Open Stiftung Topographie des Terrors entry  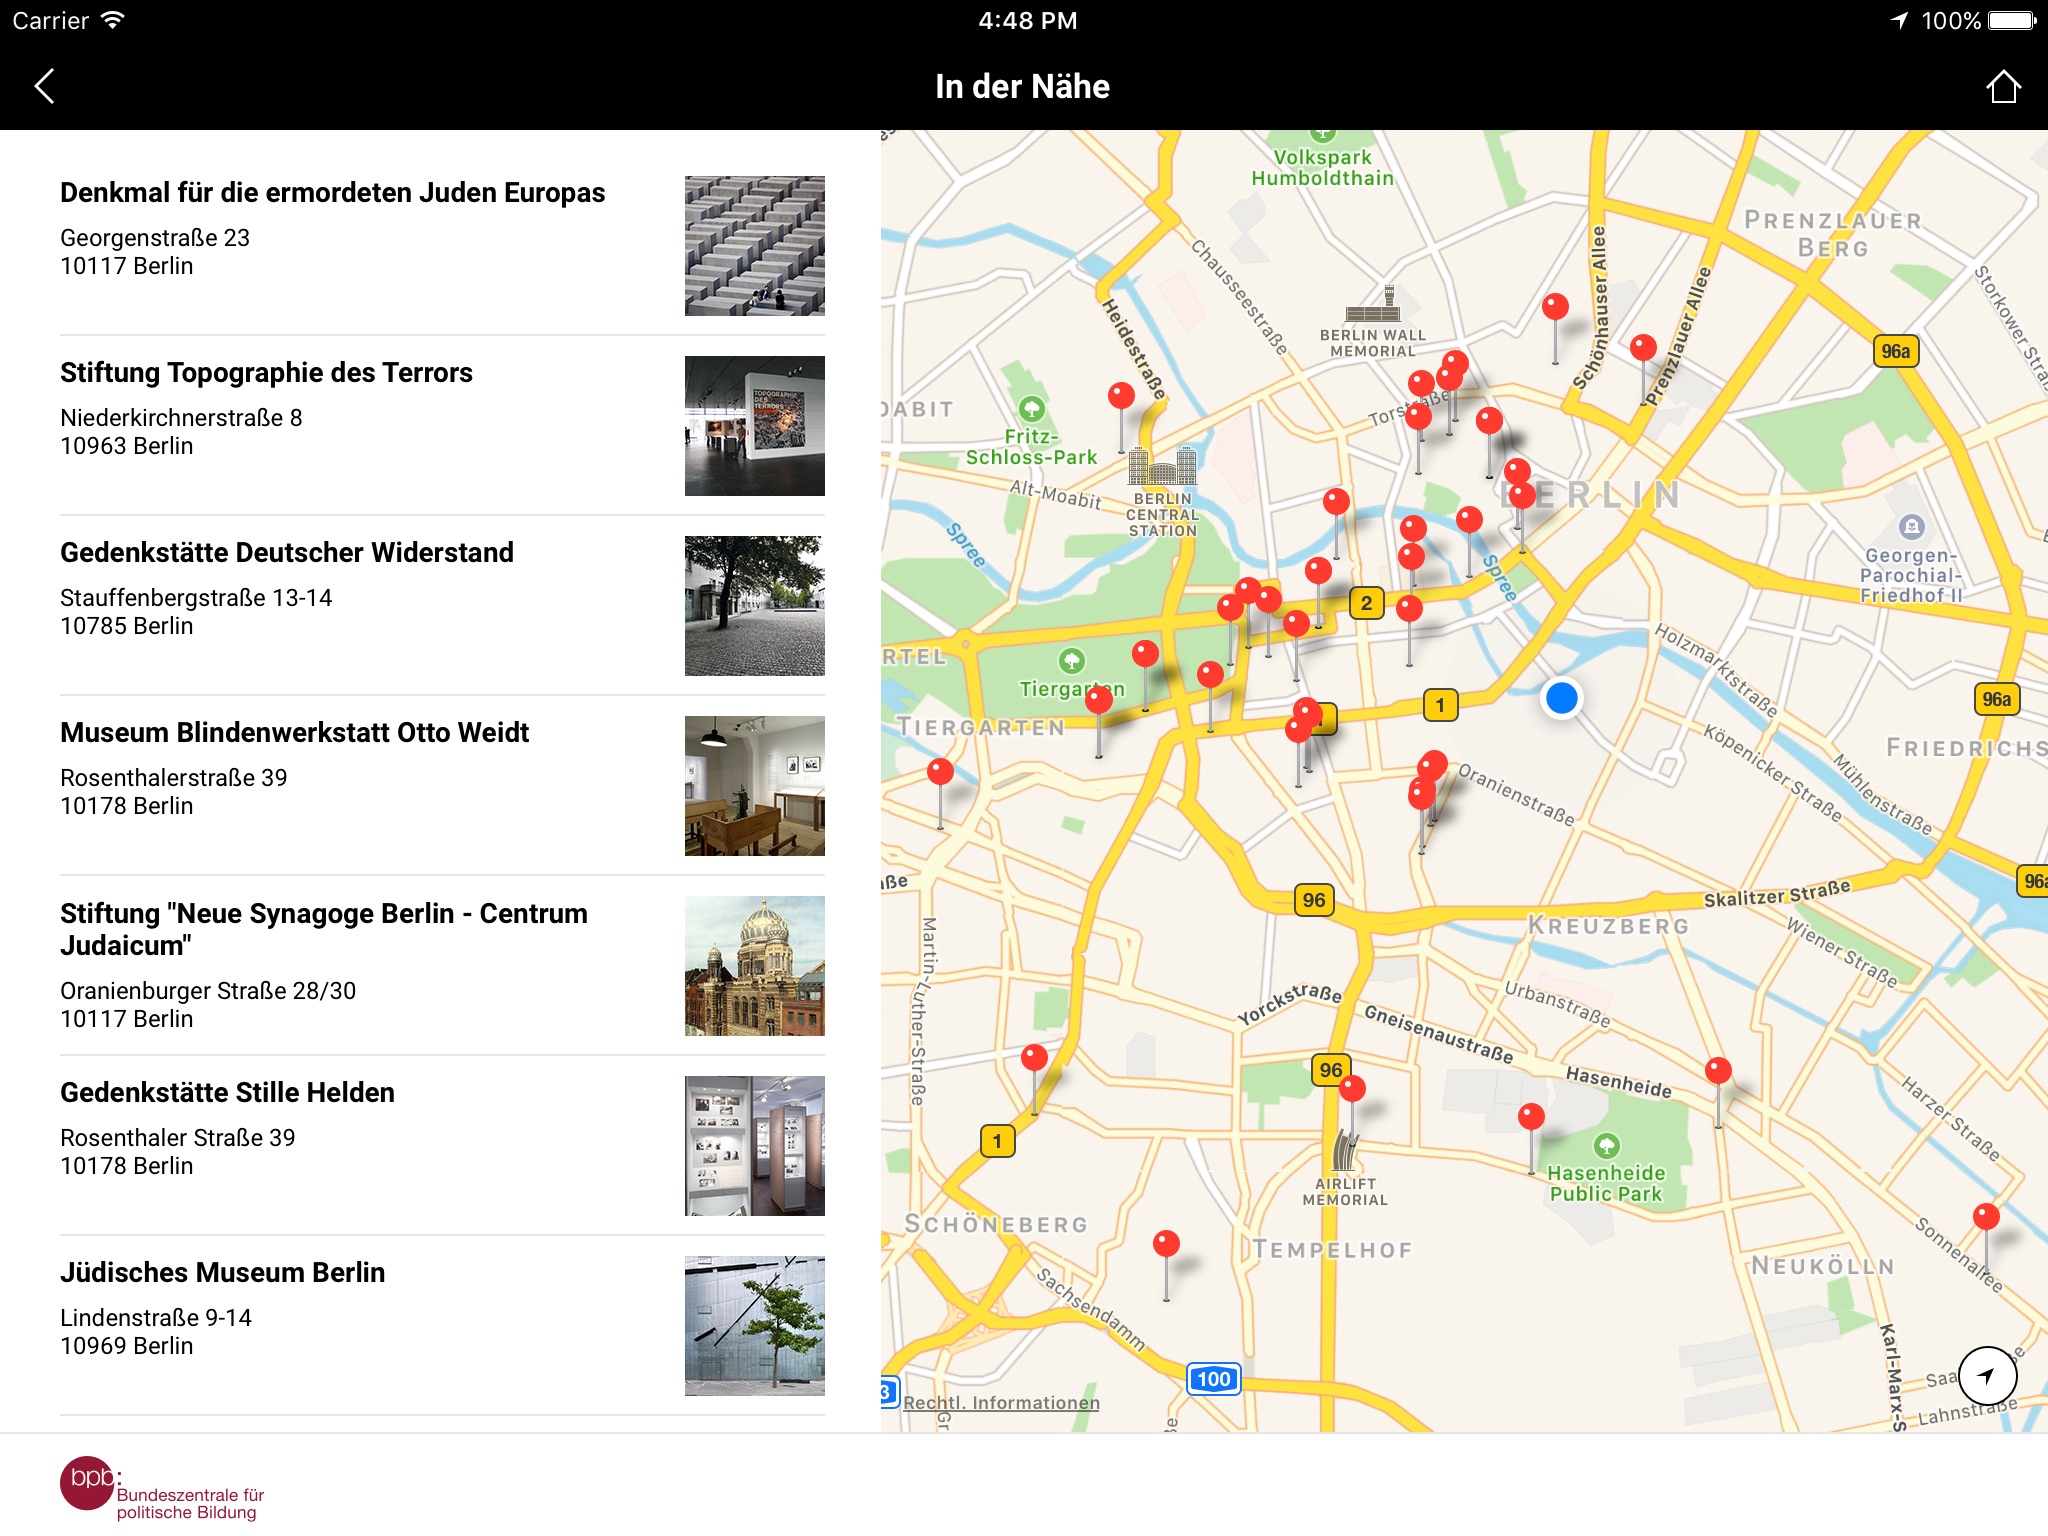(x=442, y=425)
